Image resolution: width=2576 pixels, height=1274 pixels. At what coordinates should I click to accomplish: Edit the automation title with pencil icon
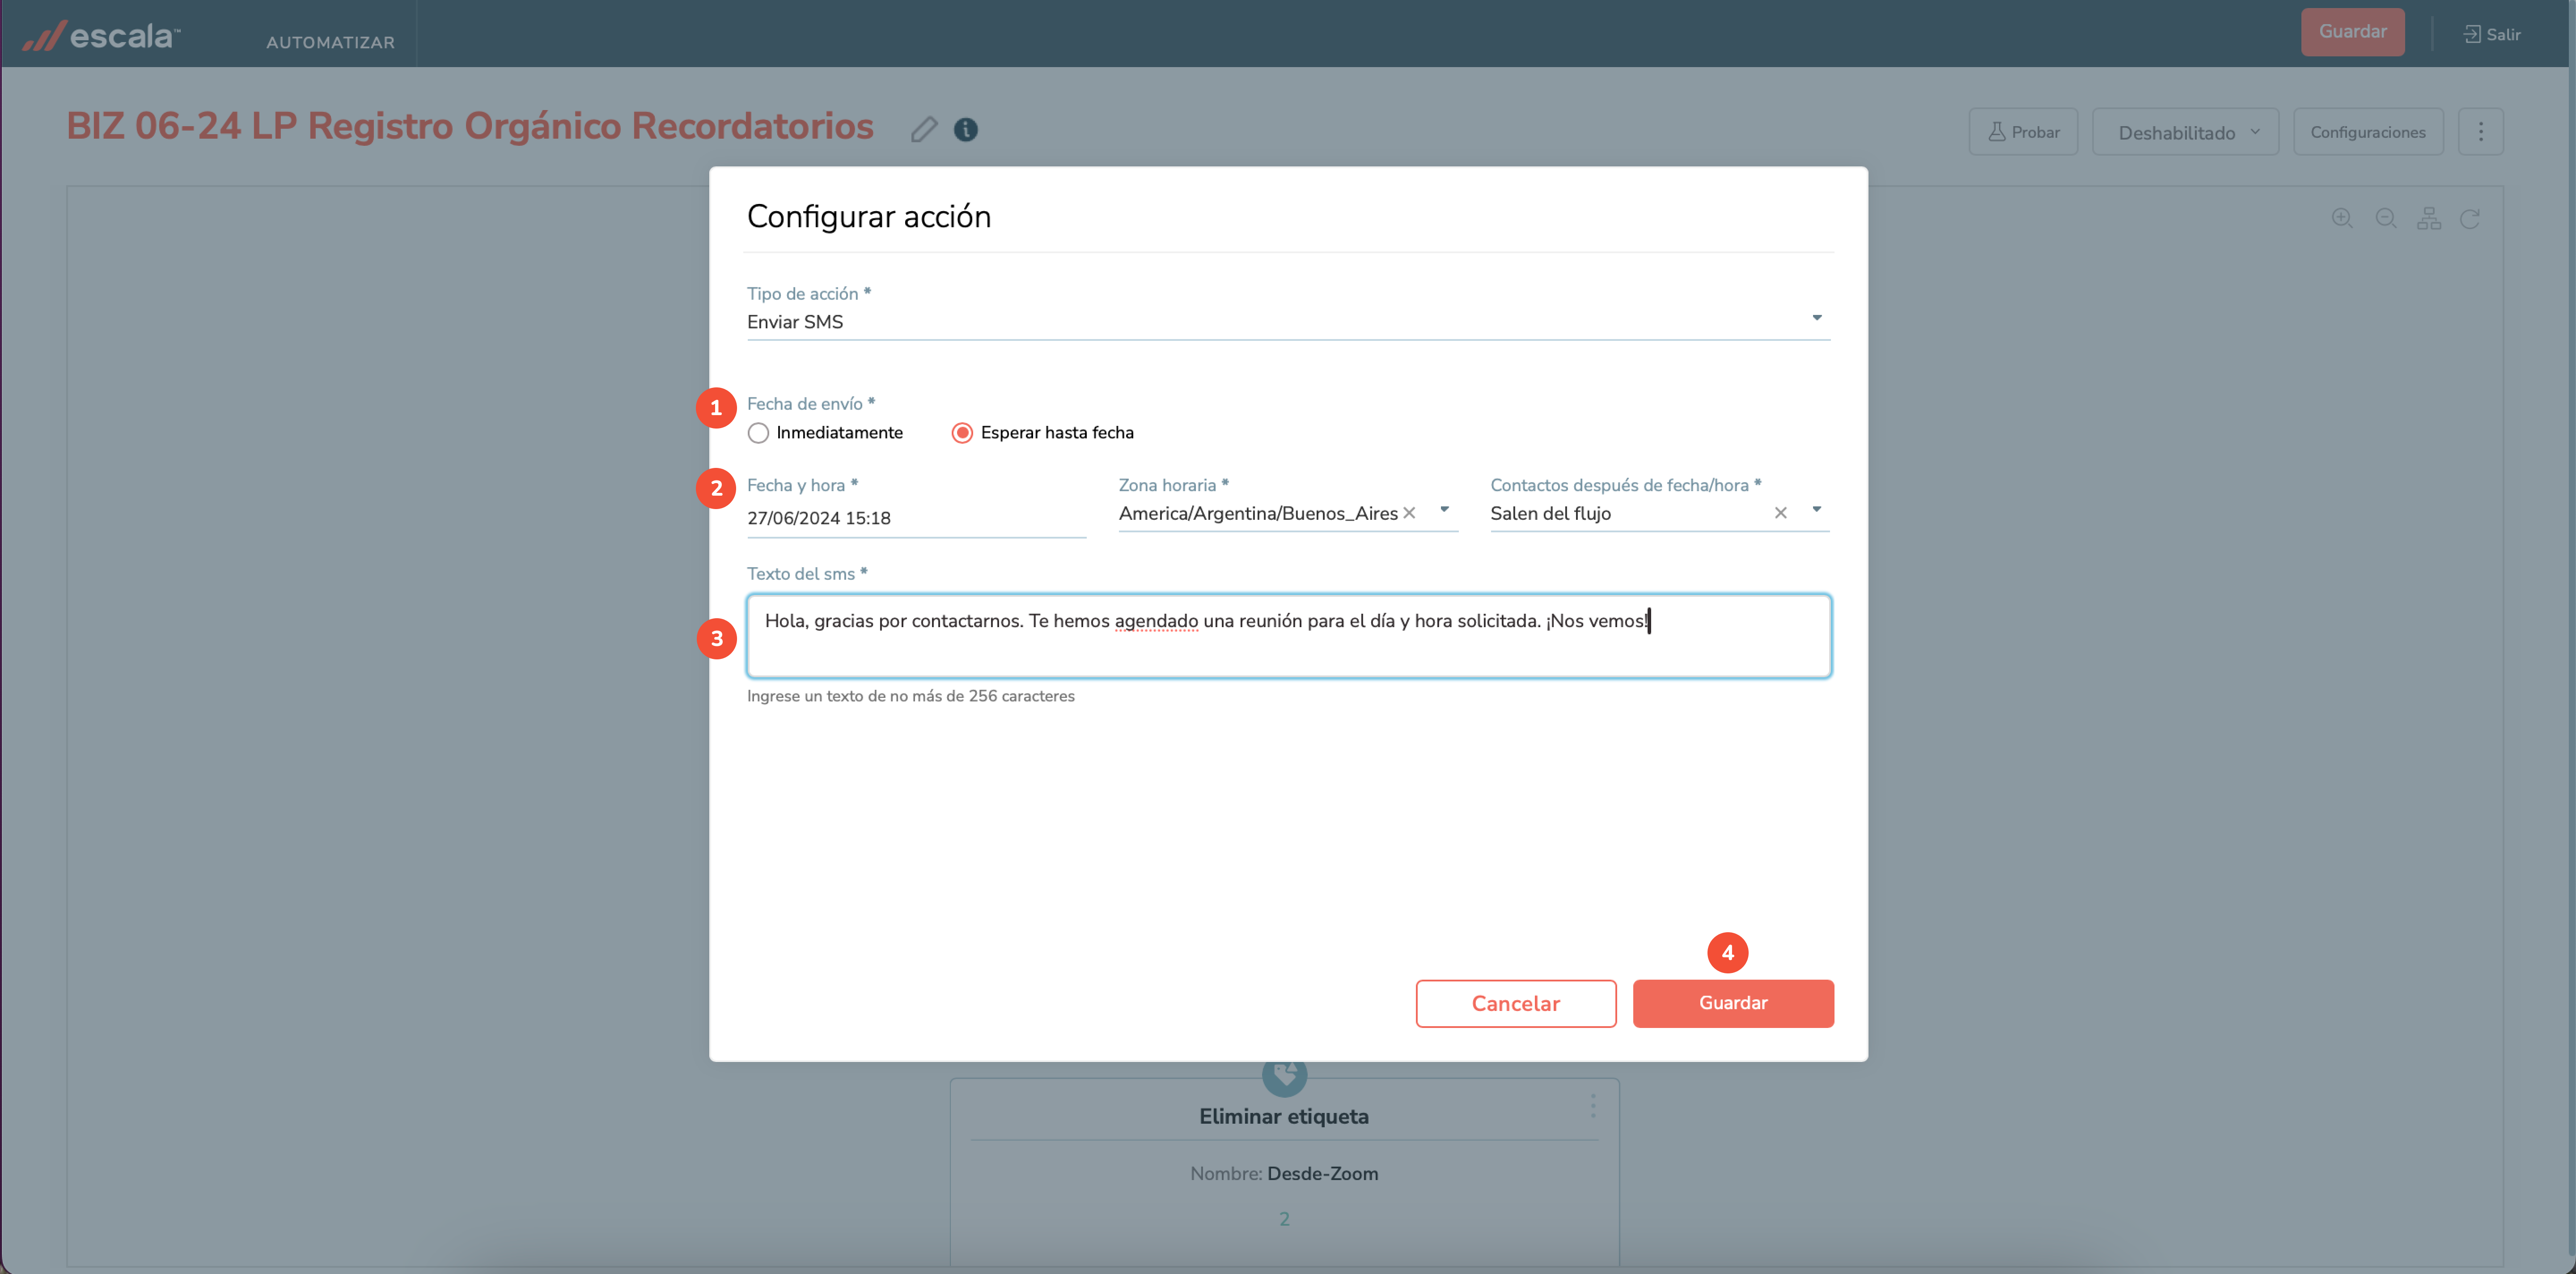(924, 129)
